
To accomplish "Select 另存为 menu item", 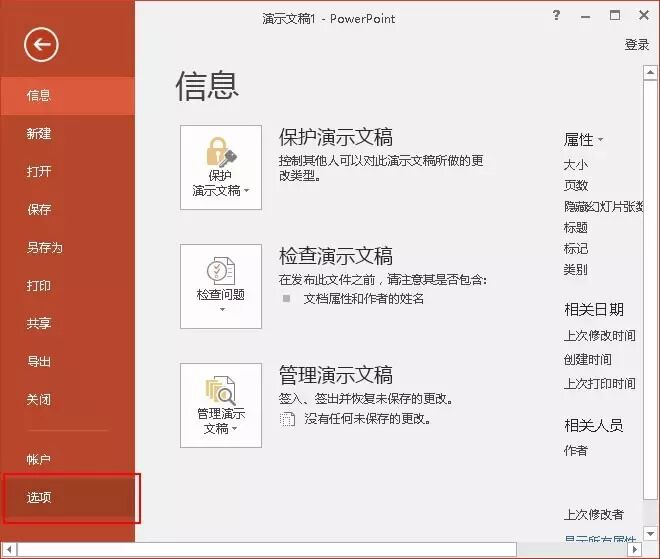I will [x=67, y=248].
